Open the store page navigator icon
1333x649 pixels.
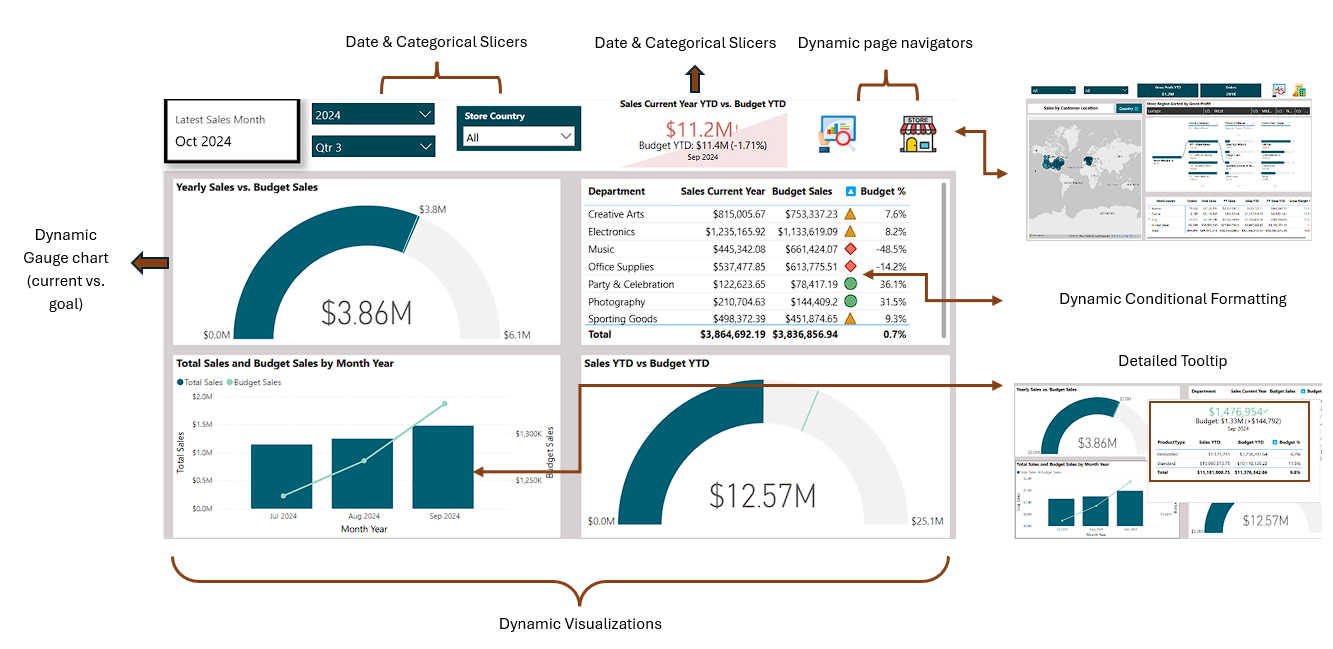pyautogui.click(x=916, y=134)
